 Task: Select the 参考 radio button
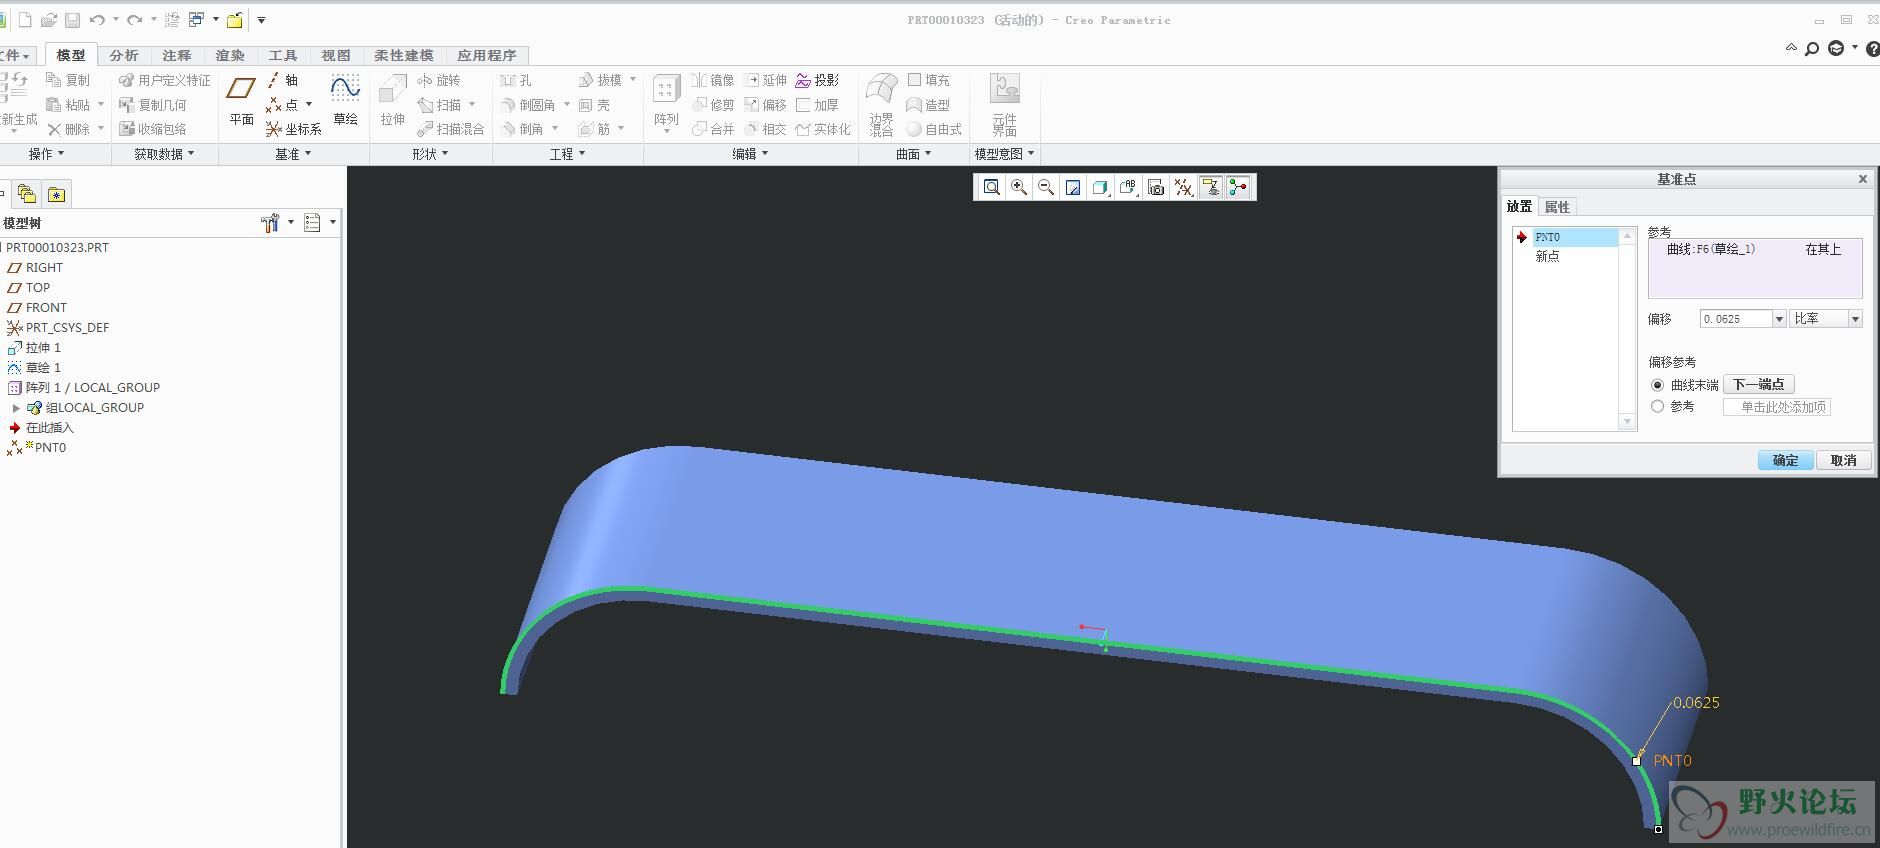click(1657, 407)
